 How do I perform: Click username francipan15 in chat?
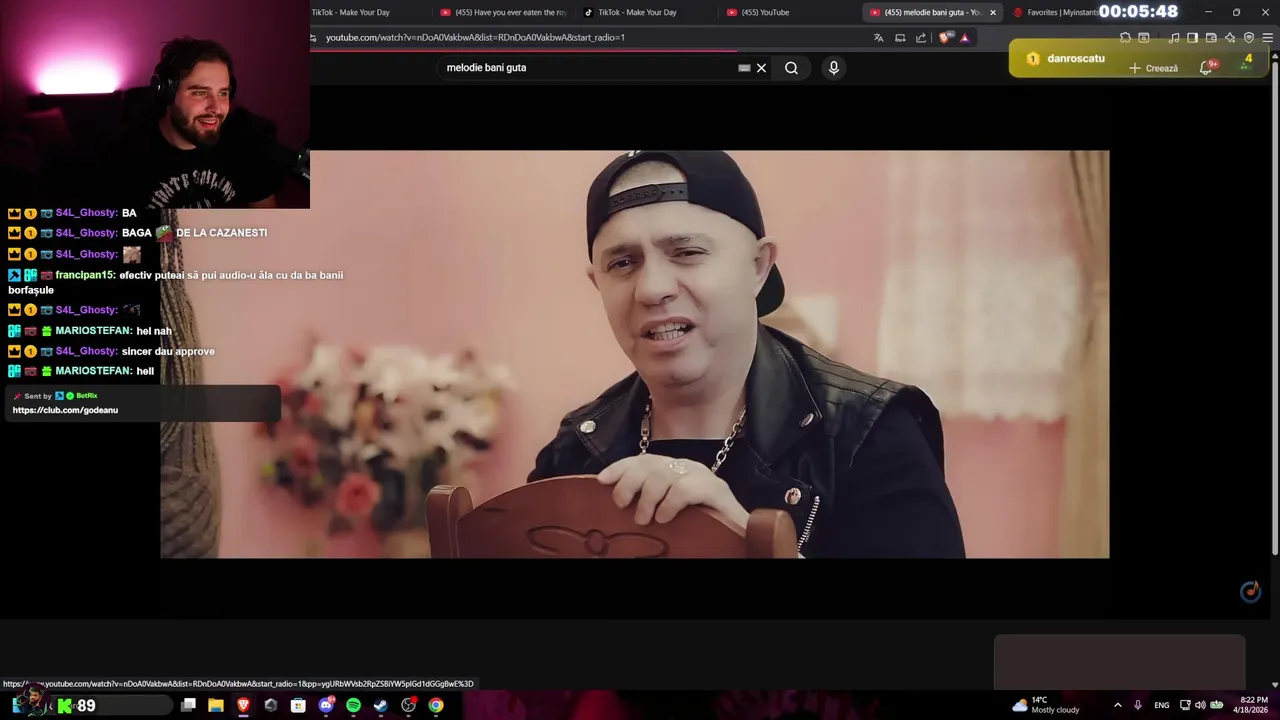(x=85, y=275)
